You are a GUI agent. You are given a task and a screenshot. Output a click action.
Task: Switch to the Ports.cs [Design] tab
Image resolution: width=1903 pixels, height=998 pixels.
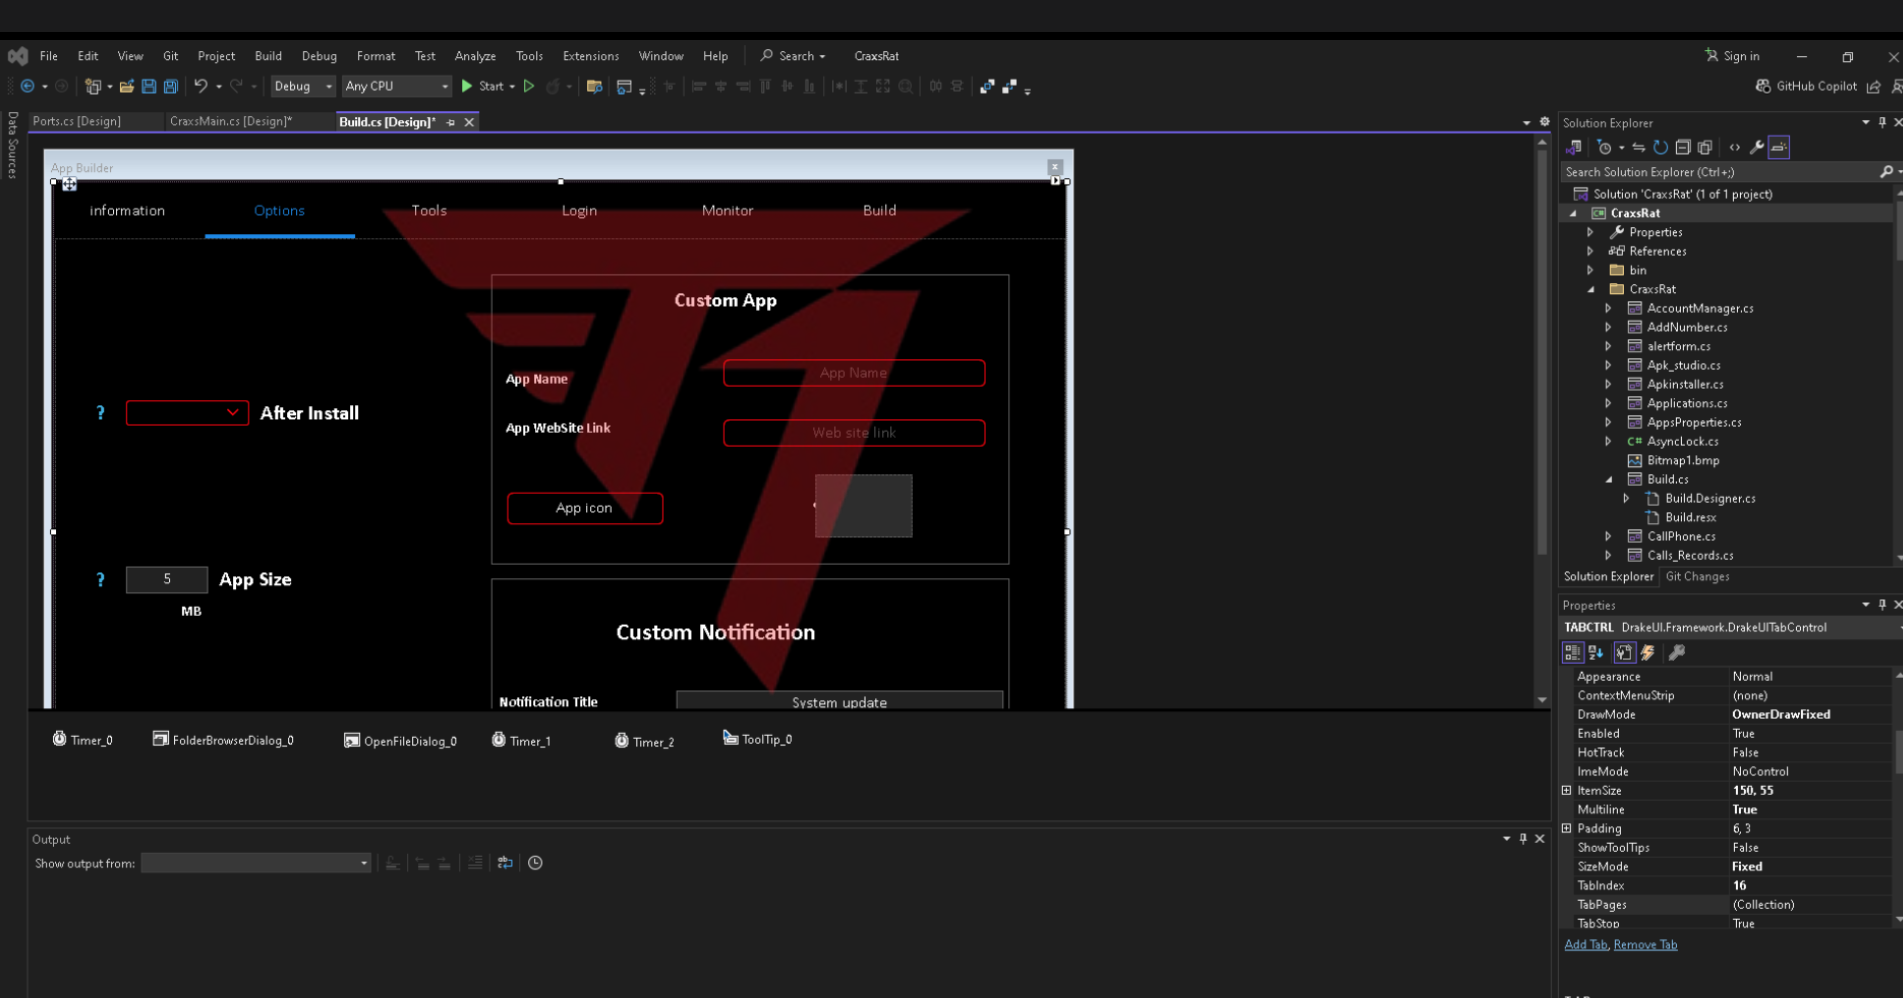coord(77,122)
